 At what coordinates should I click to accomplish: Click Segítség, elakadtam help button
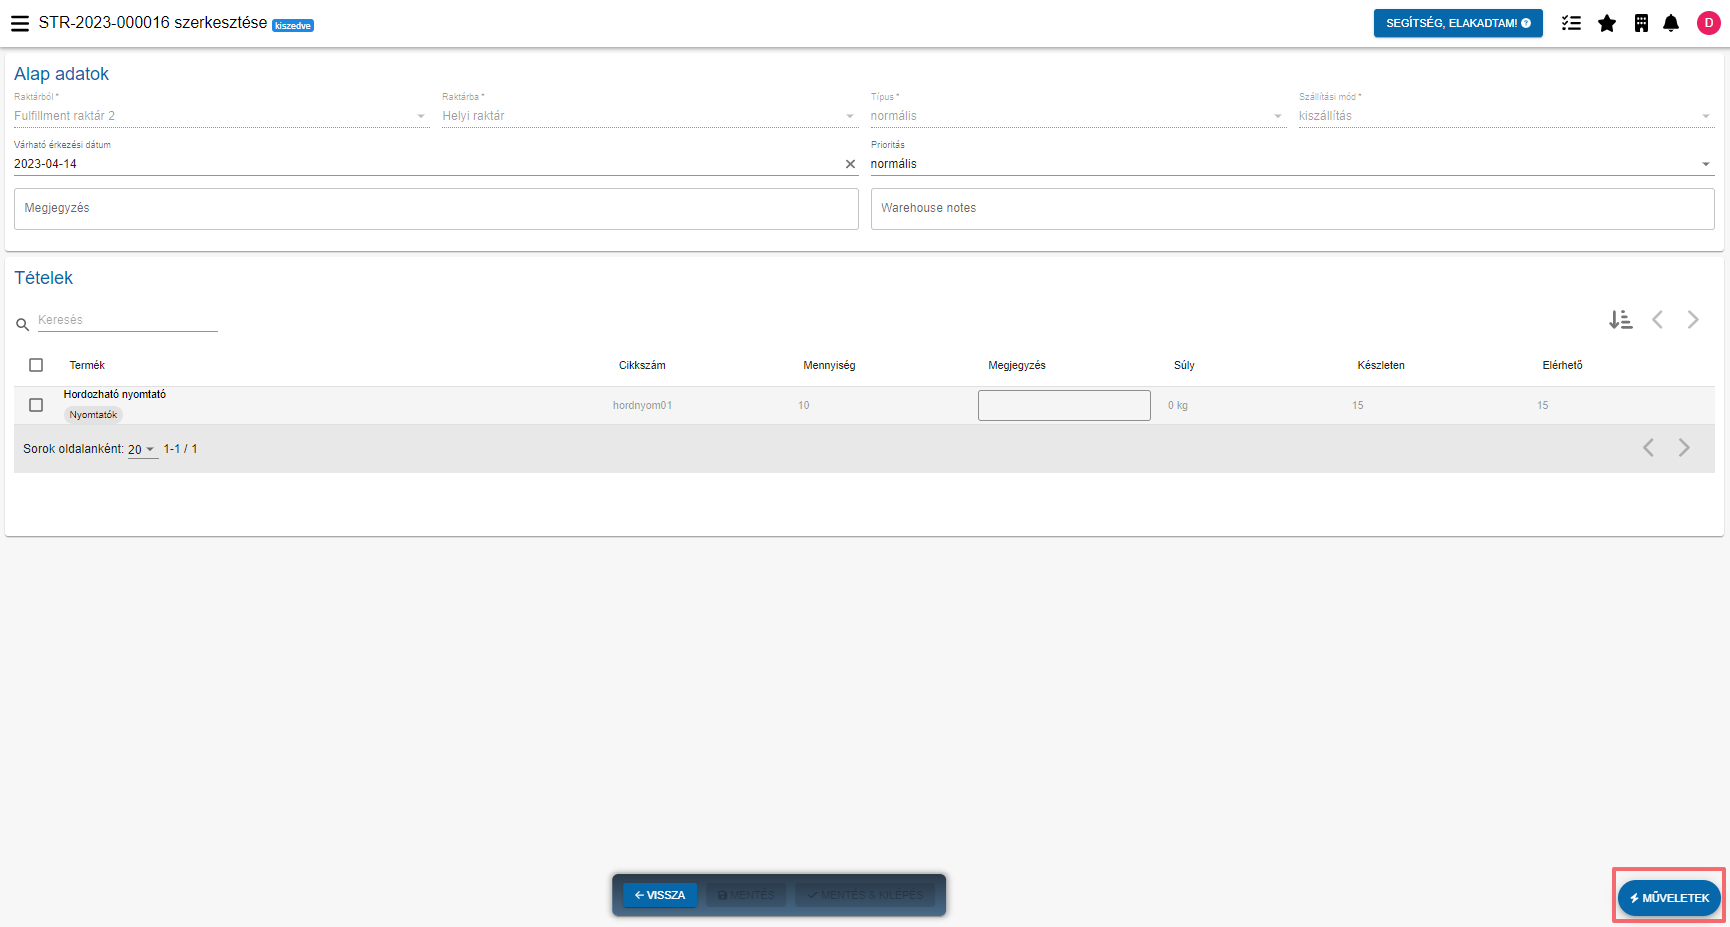click(1457, 23)
